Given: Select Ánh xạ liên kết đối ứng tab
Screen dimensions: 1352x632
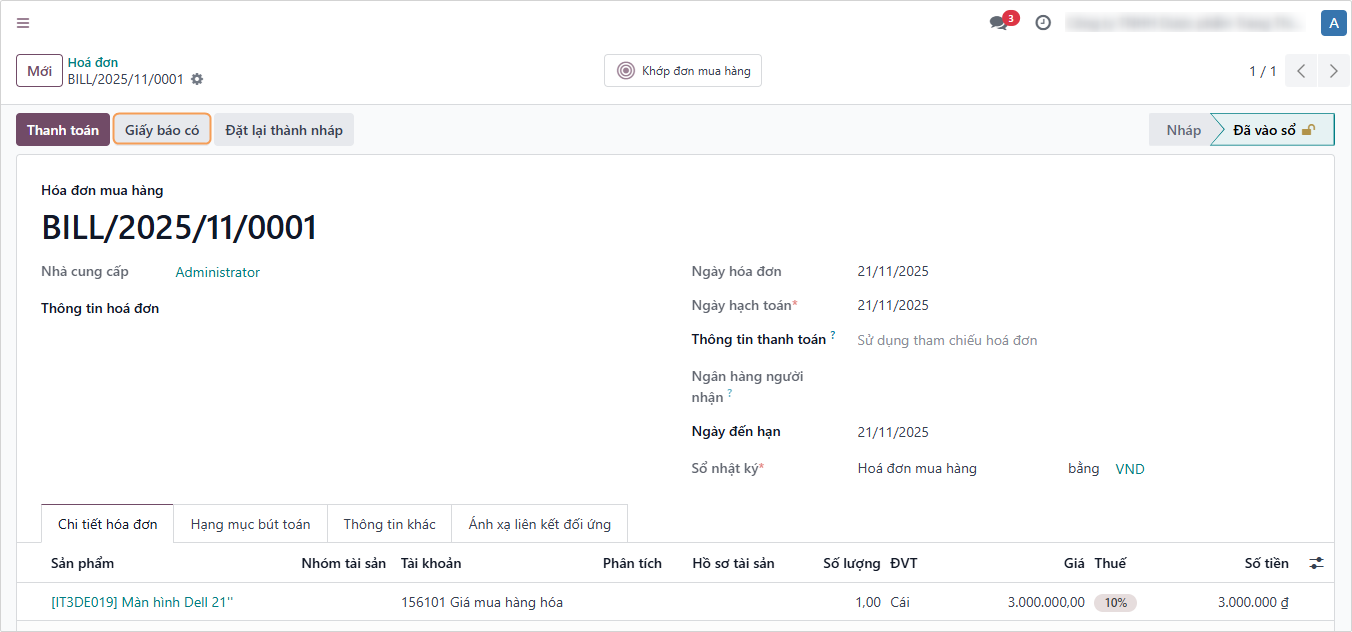Looking at the screenshot, I should 539,524.
